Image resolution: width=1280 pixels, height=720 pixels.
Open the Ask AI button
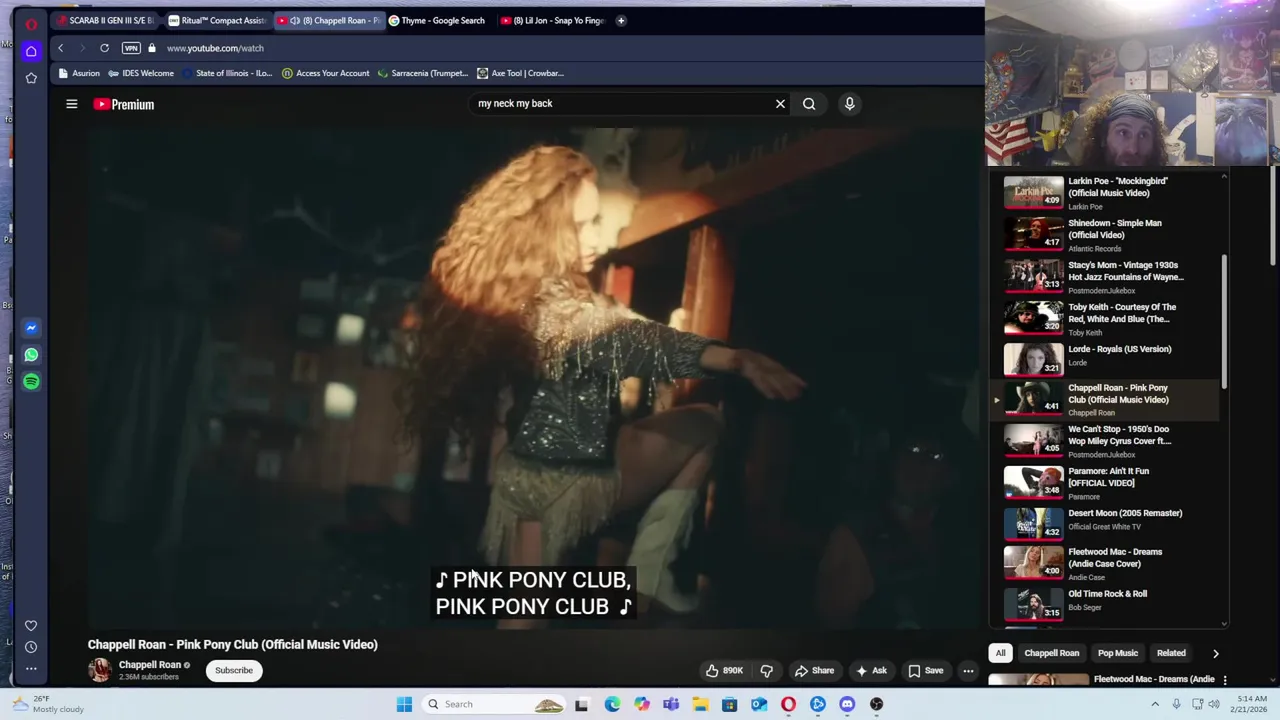(870, 671)
